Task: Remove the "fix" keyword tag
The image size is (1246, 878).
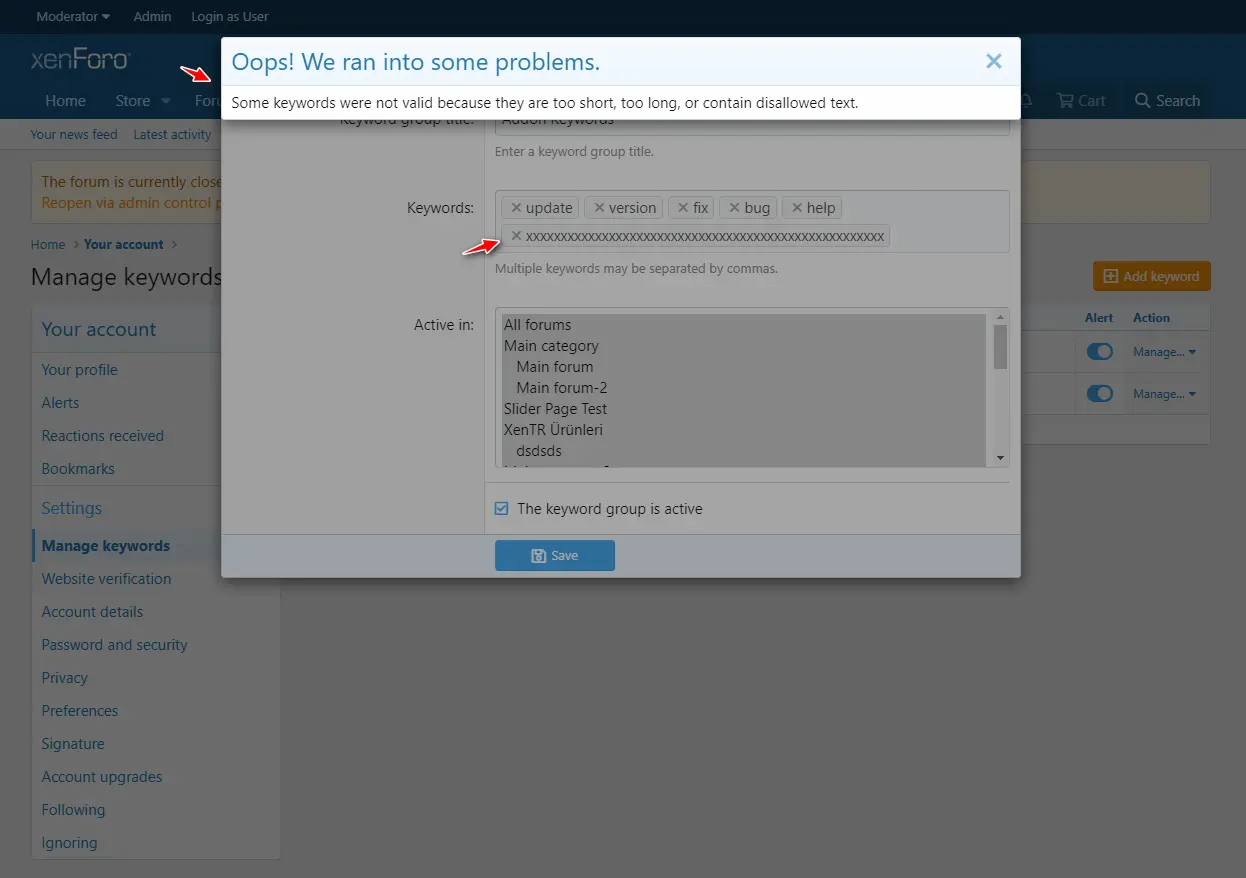Action: pos(683,208)
